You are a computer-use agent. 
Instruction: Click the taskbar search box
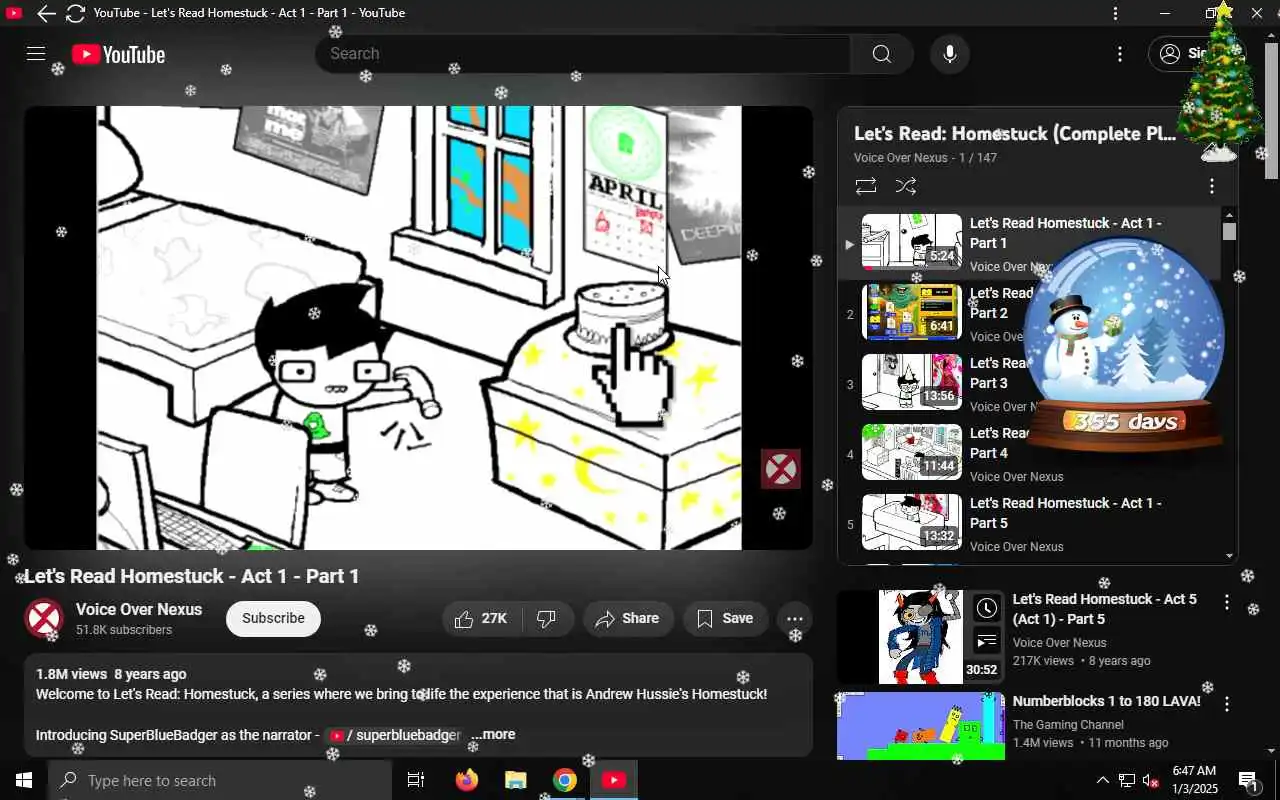(x=220, y=780)
